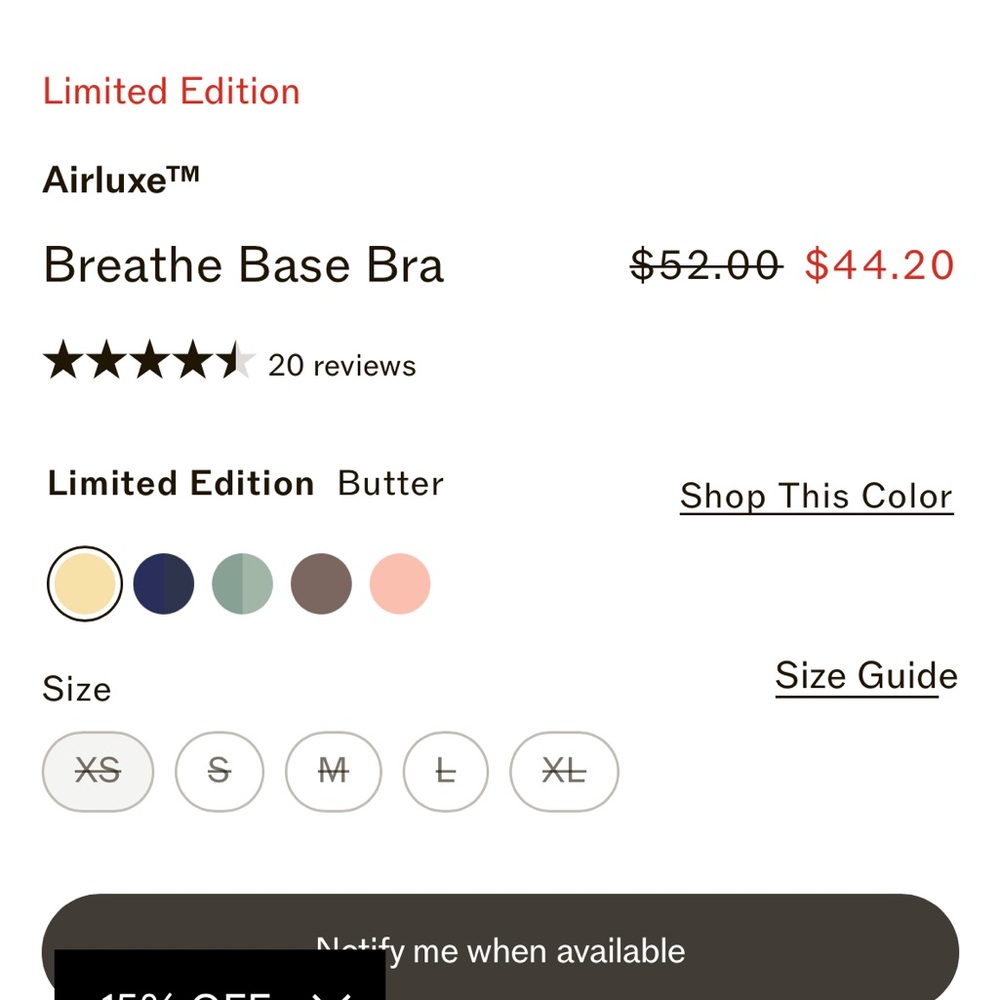Viewport: 1000px width, 1000px height.
Task: Choose size XL
Action: coord(564,770)
